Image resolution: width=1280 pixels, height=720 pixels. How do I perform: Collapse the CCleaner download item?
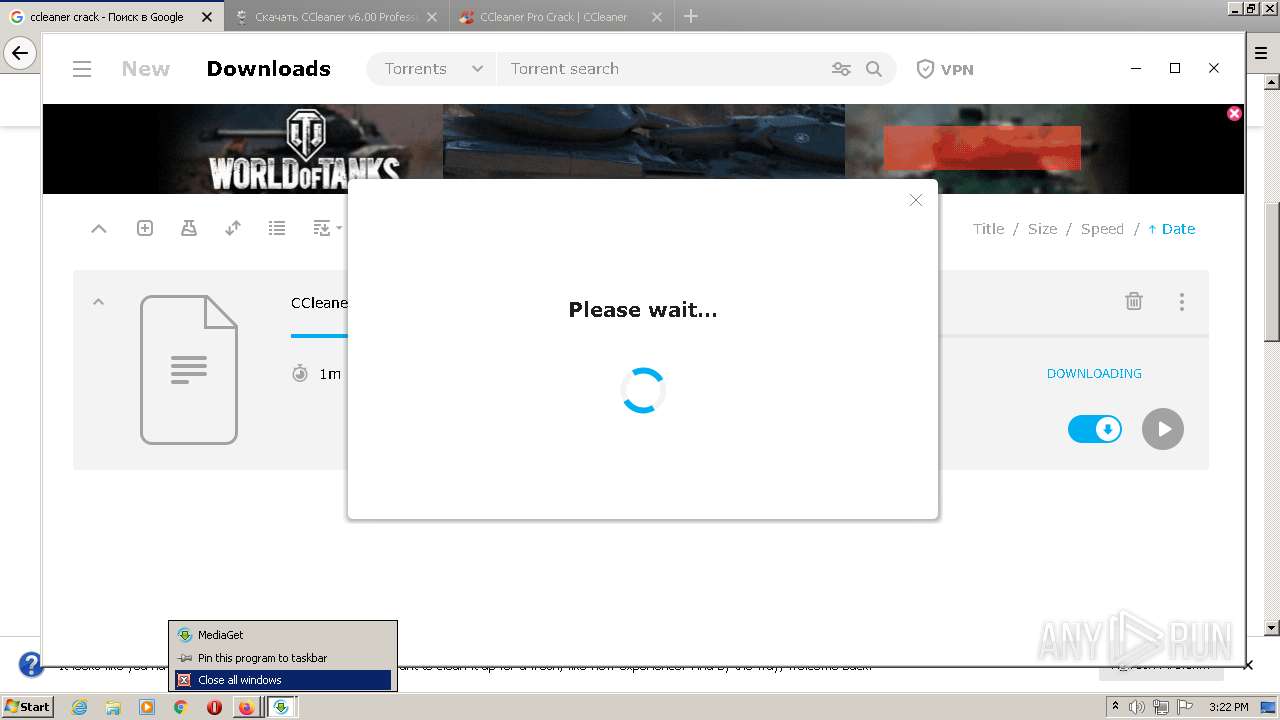coord(98,302)
